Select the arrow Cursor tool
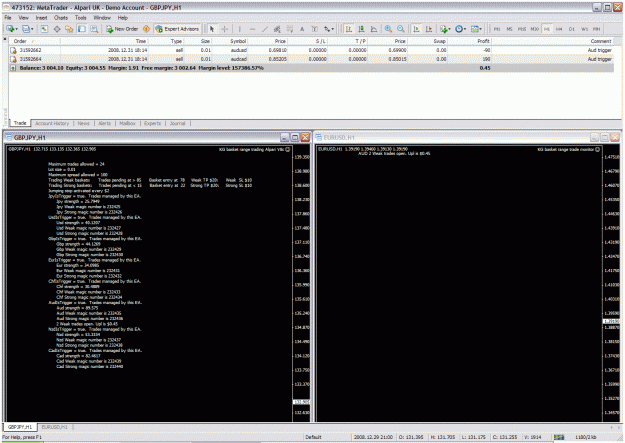The image size is (625, 443). (x=212, y=29)
